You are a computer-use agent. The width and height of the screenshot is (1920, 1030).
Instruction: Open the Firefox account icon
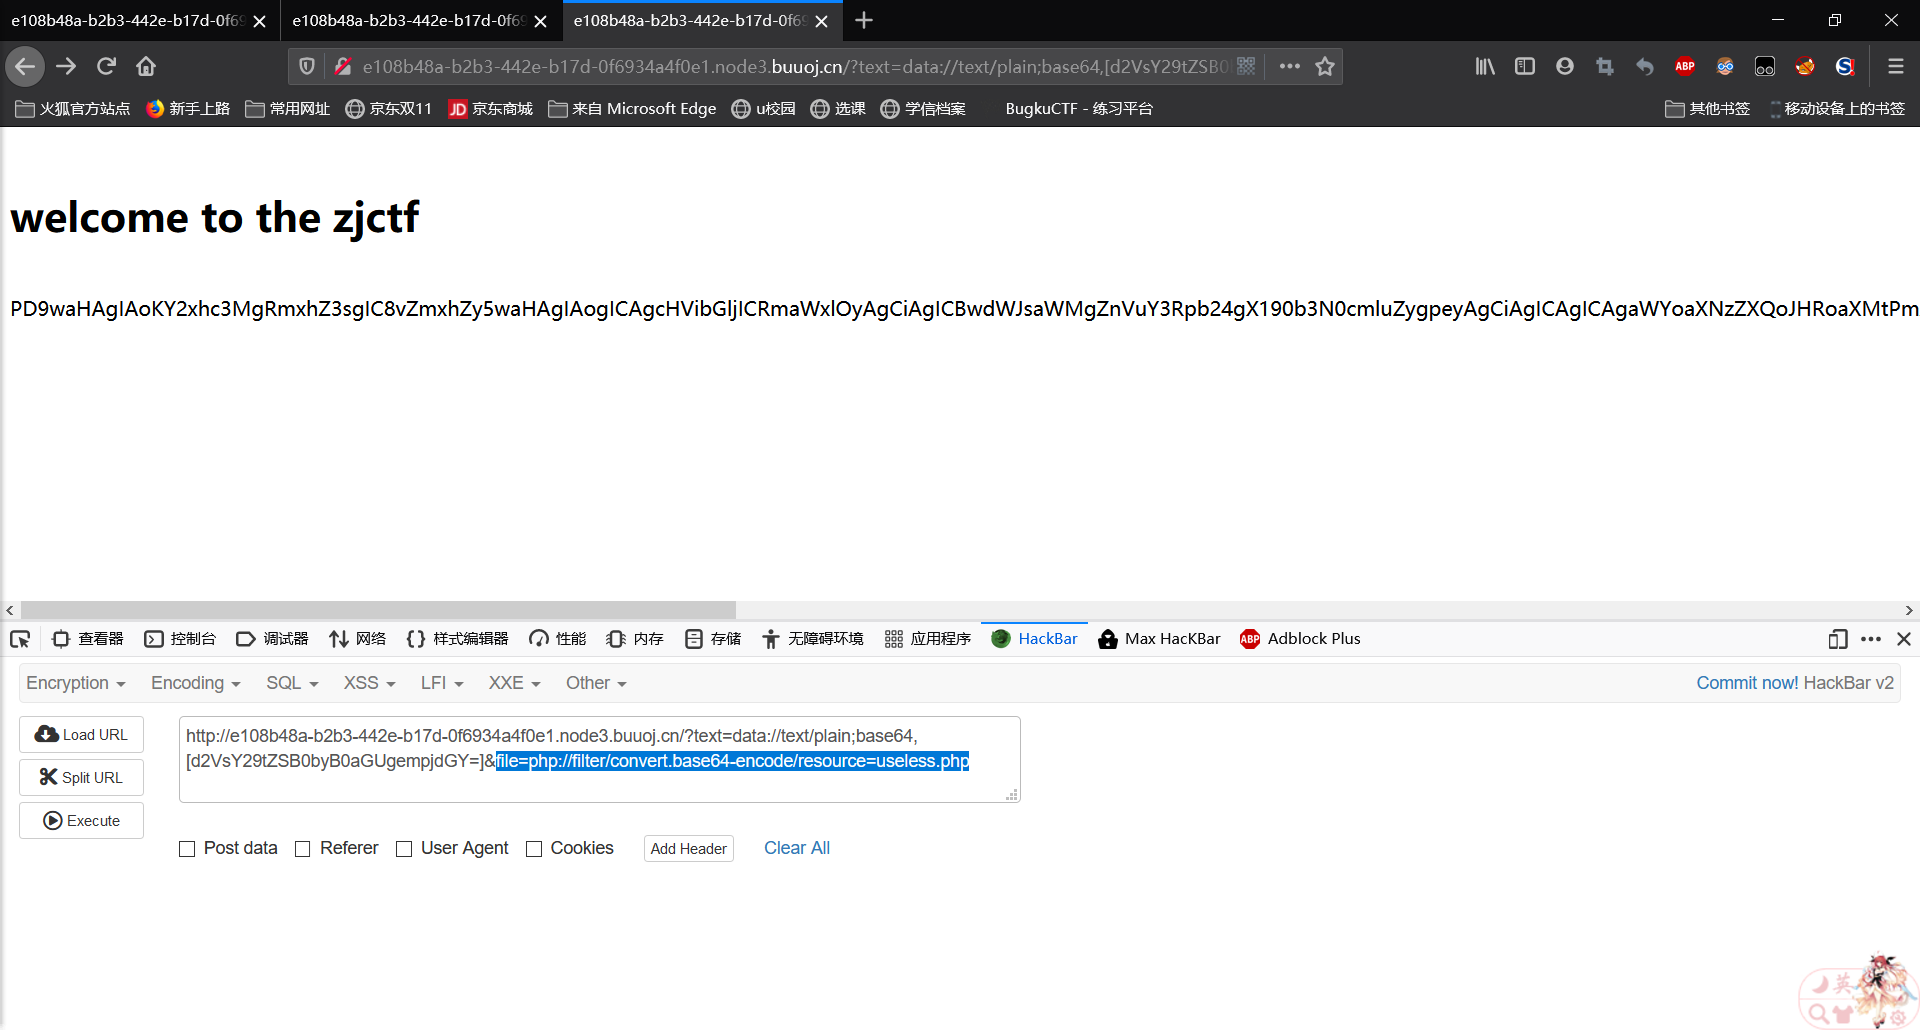click(x=1565, y=66)
